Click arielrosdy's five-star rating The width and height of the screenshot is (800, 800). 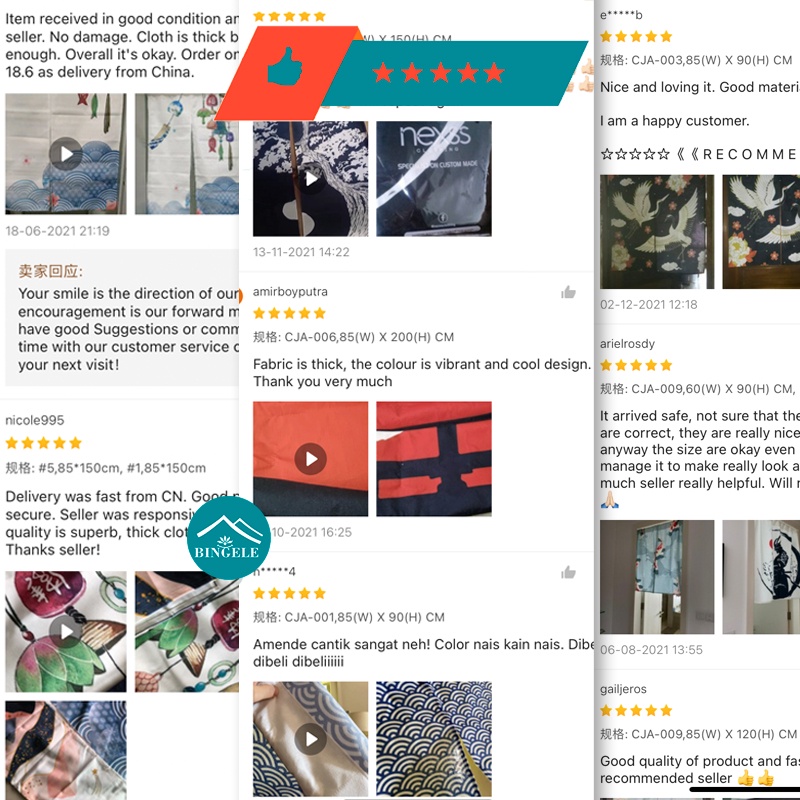tap(636, 365)
